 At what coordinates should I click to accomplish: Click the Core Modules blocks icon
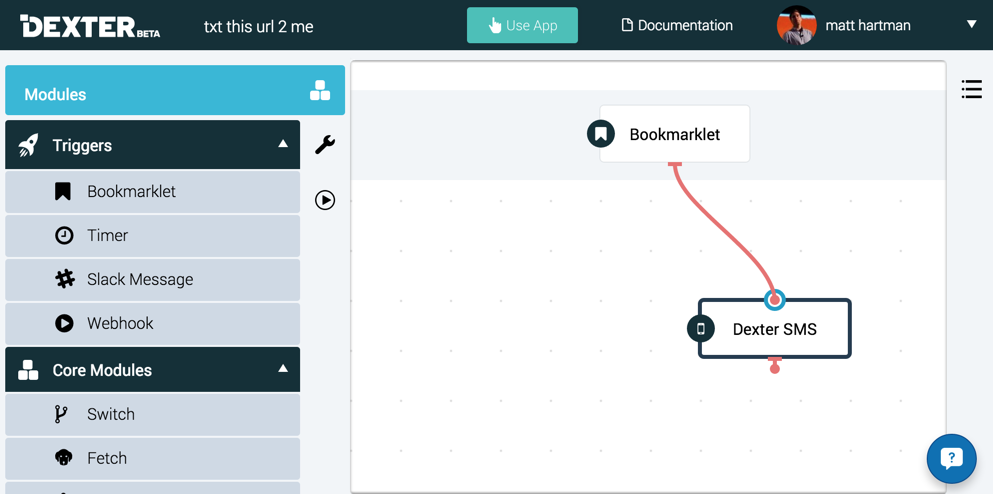tap(28, 370)
